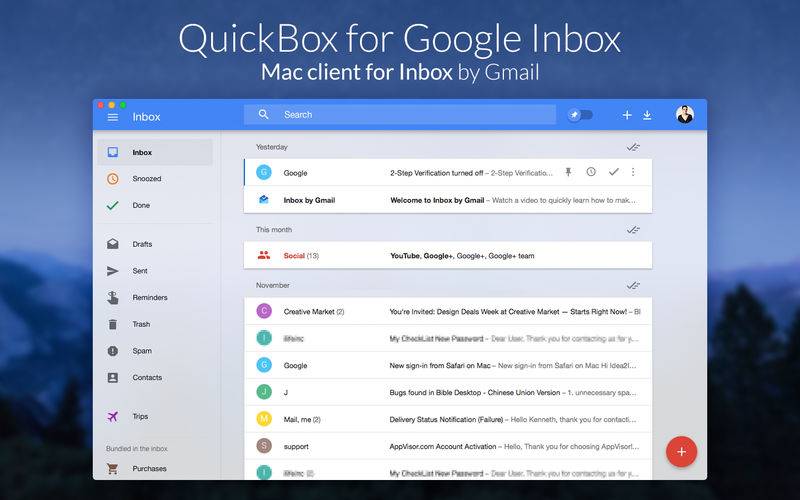Click the blue Inbox tray icon

113,152
